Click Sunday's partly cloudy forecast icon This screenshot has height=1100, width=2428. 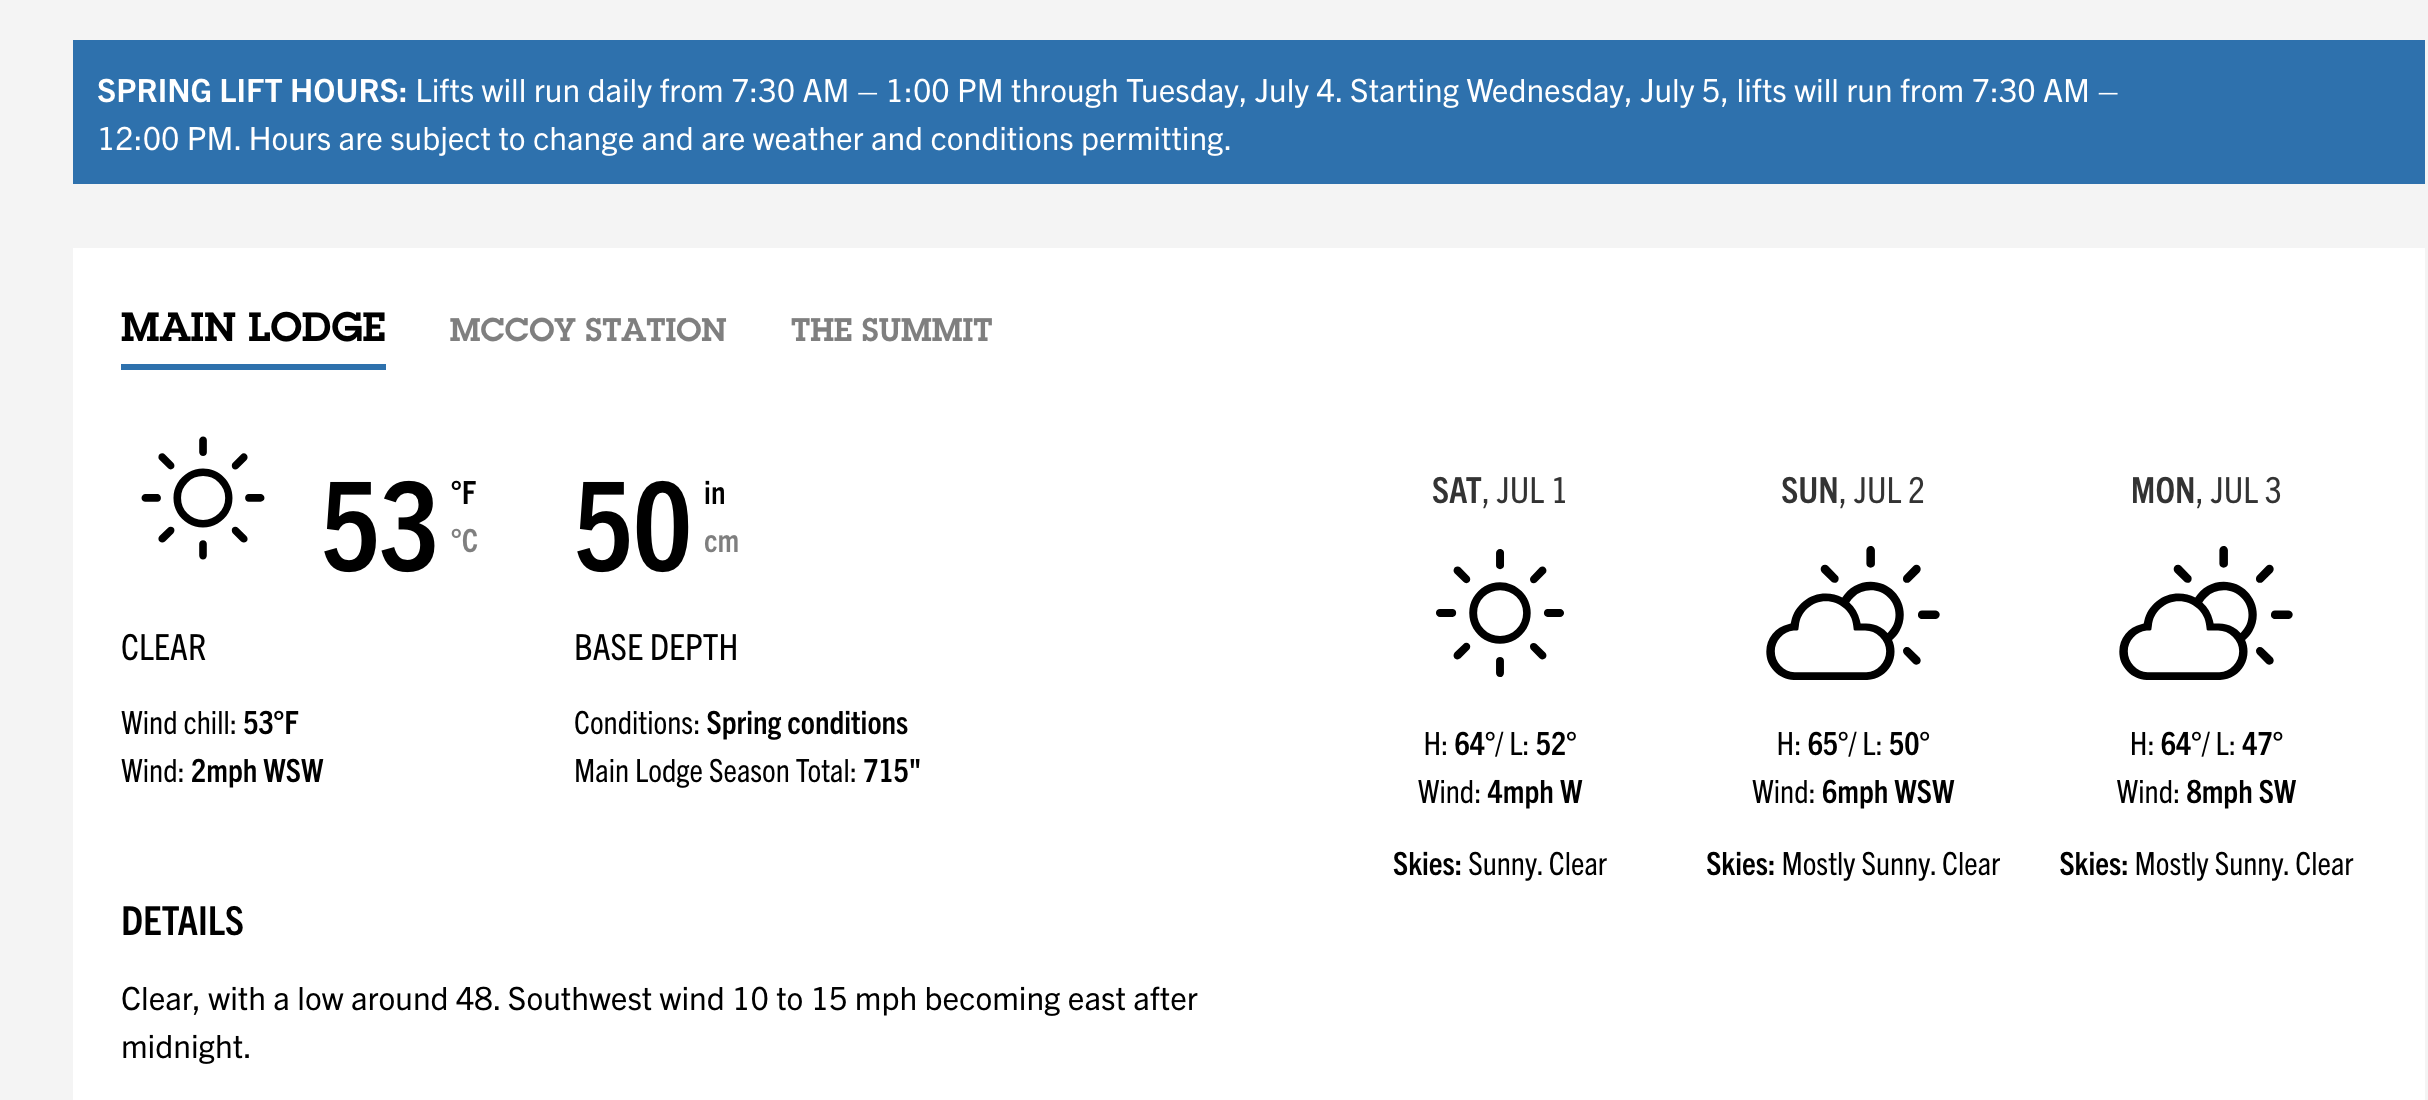(x=1853, y=613)
